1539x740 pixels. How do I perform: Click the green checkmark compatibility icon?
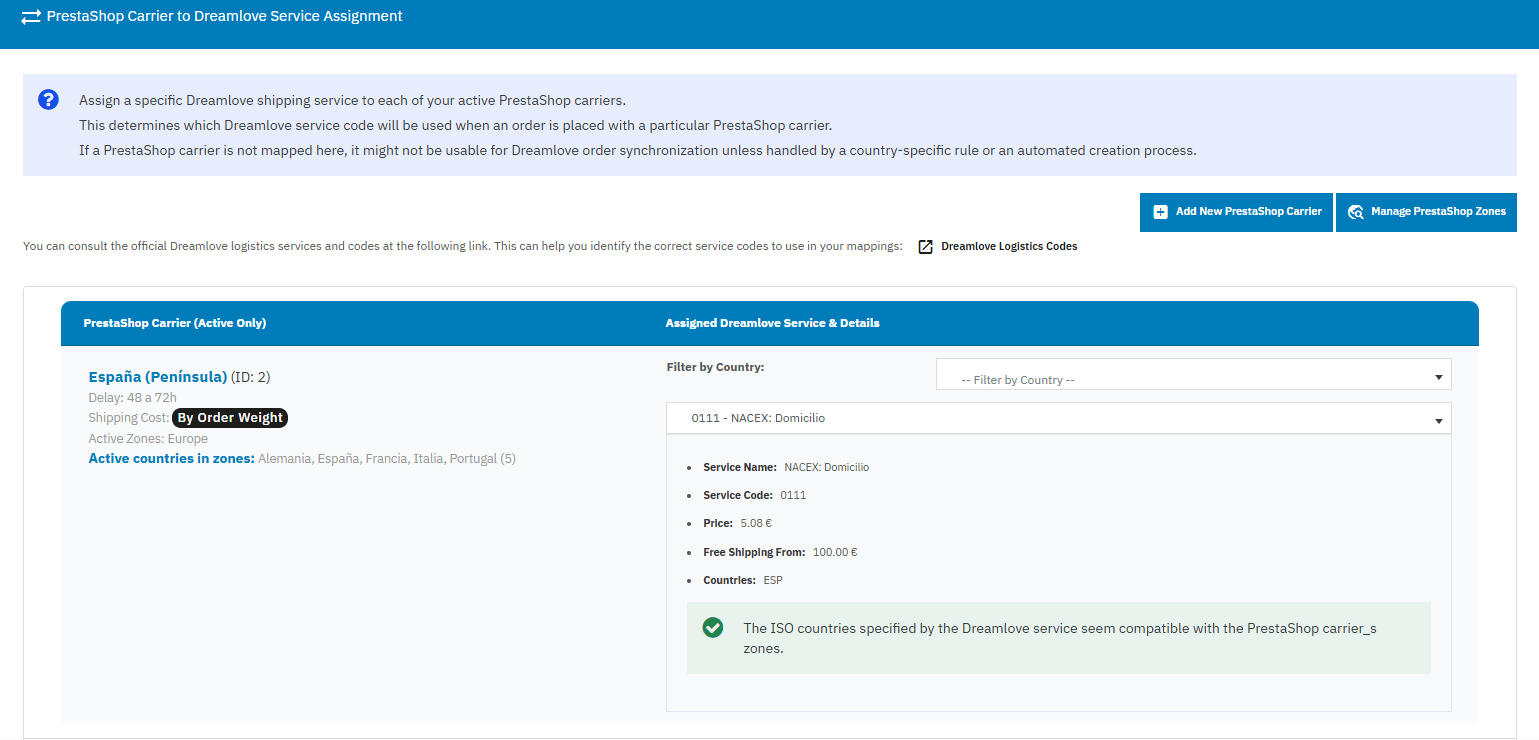click(713, 628)
